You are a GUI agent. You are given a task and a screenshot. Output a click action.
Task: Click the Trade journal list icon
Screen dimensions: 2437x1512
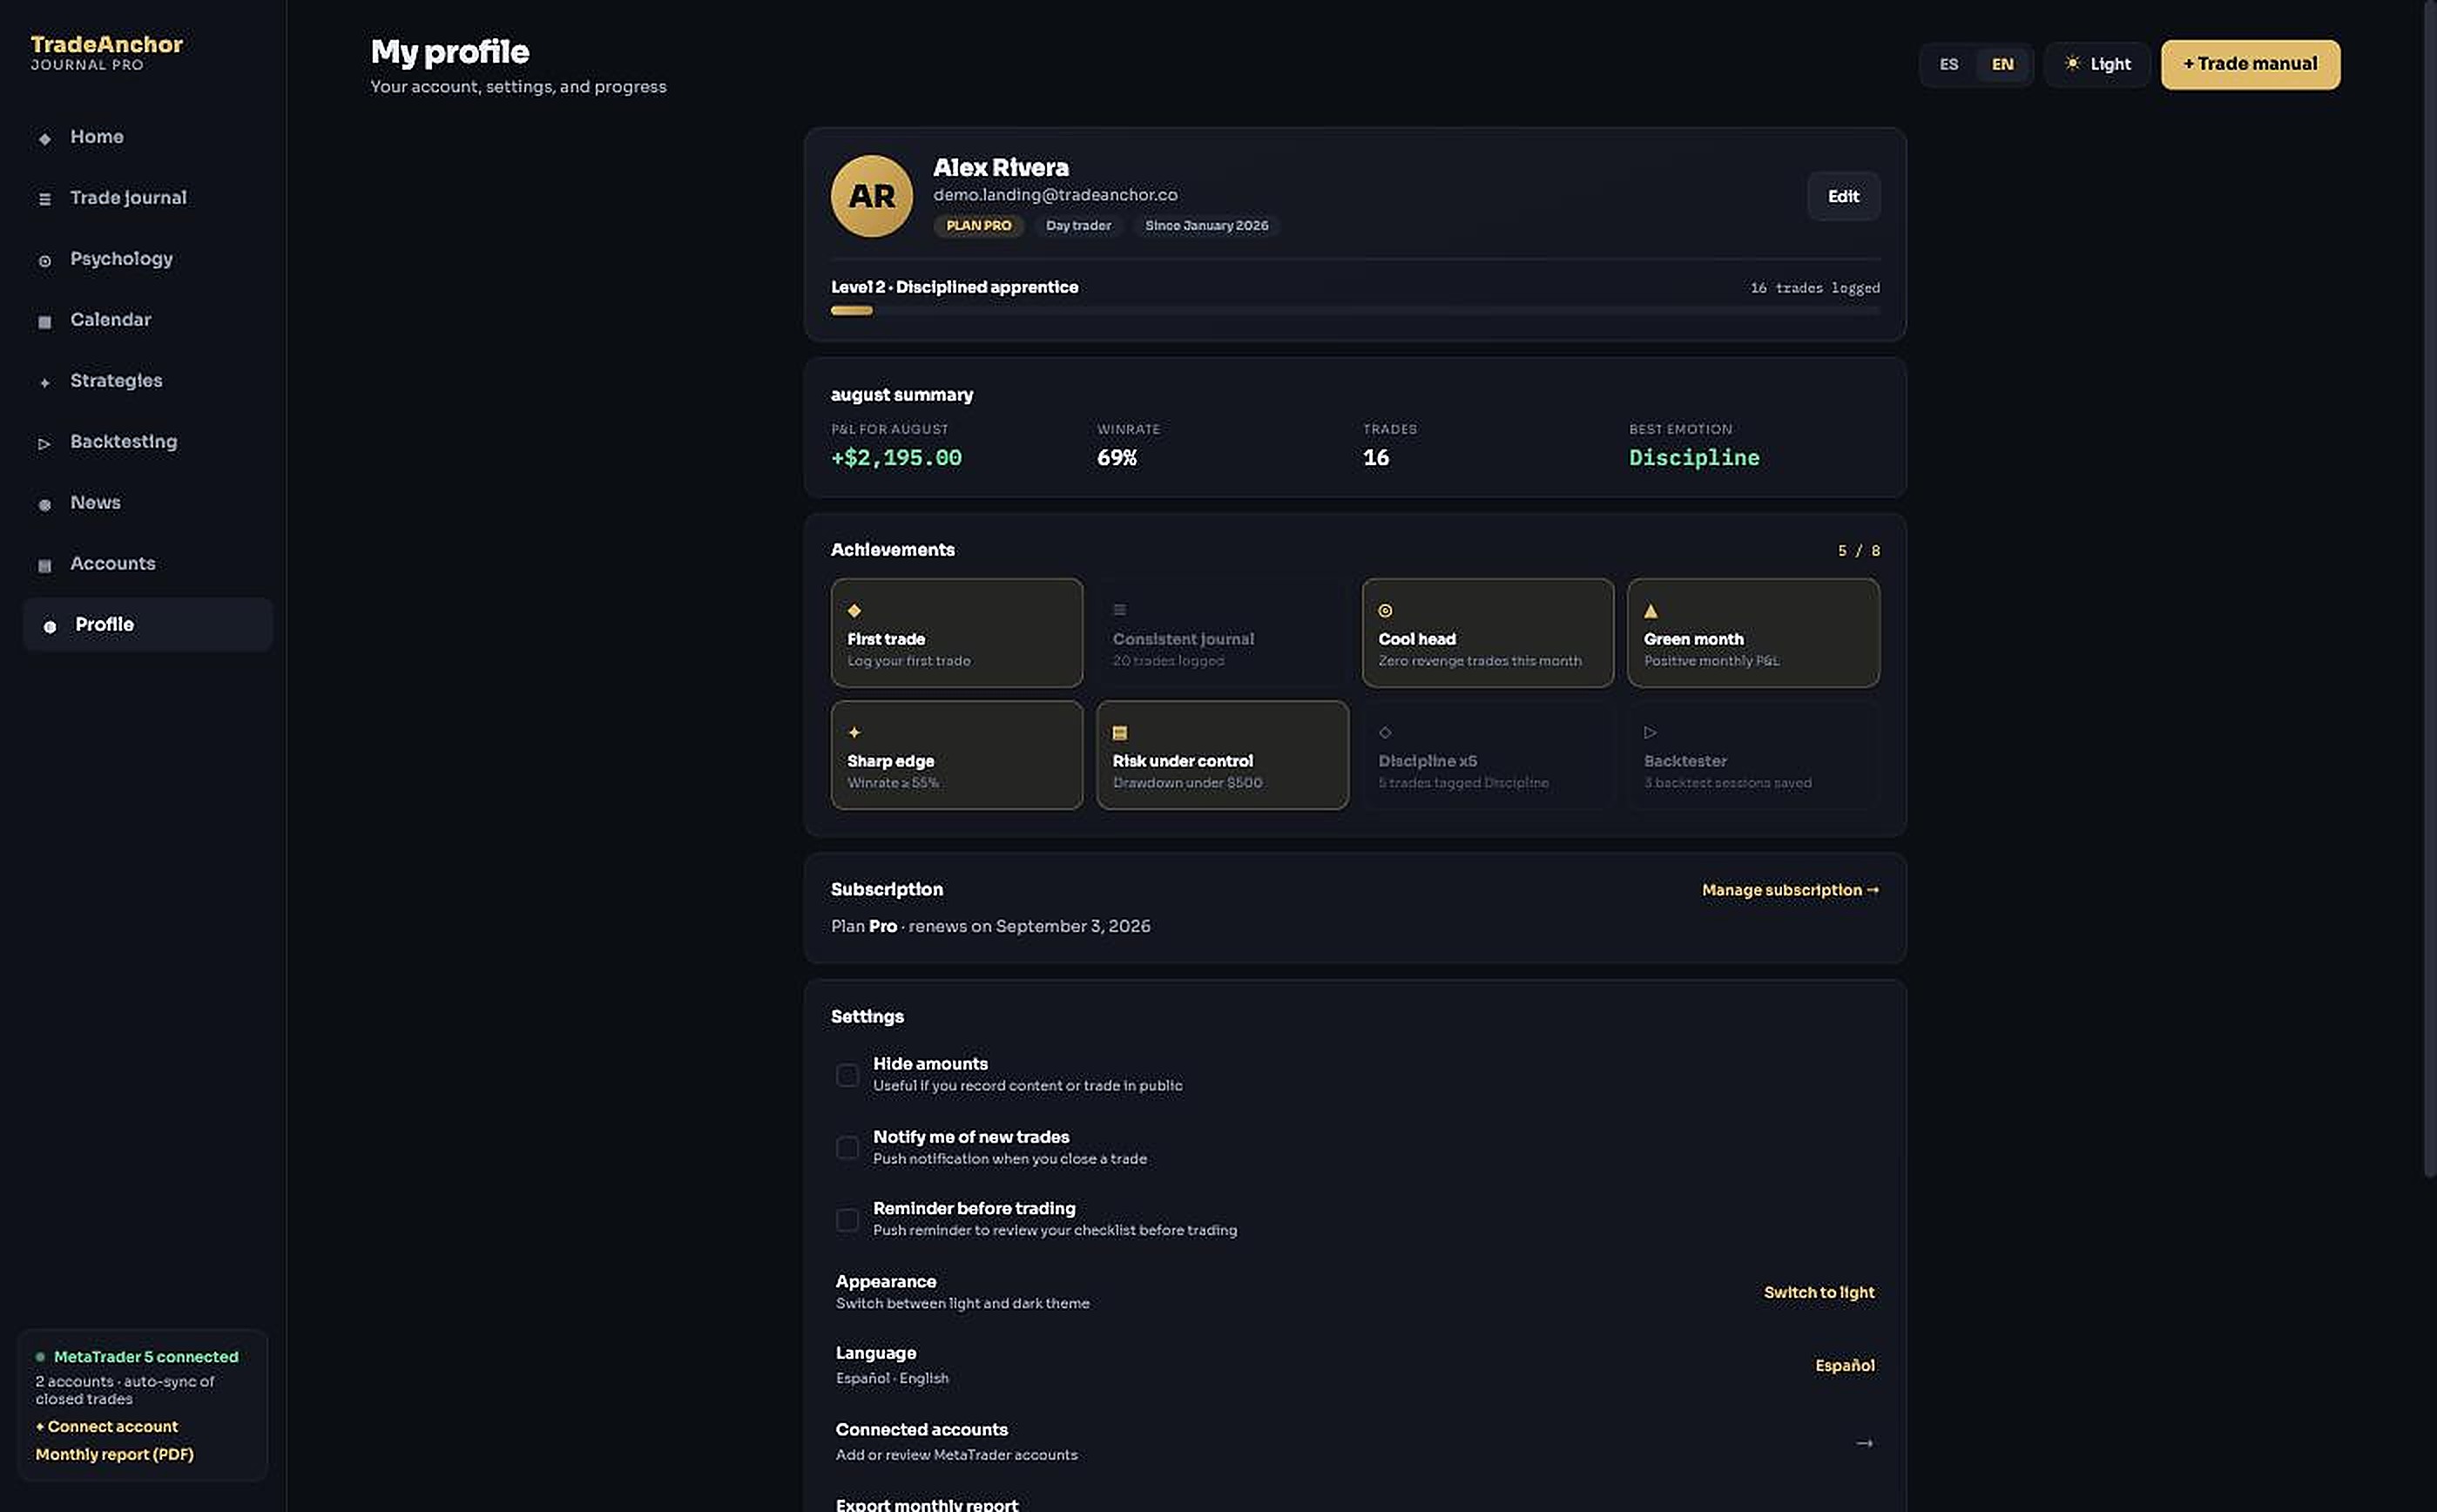point(44,199)
